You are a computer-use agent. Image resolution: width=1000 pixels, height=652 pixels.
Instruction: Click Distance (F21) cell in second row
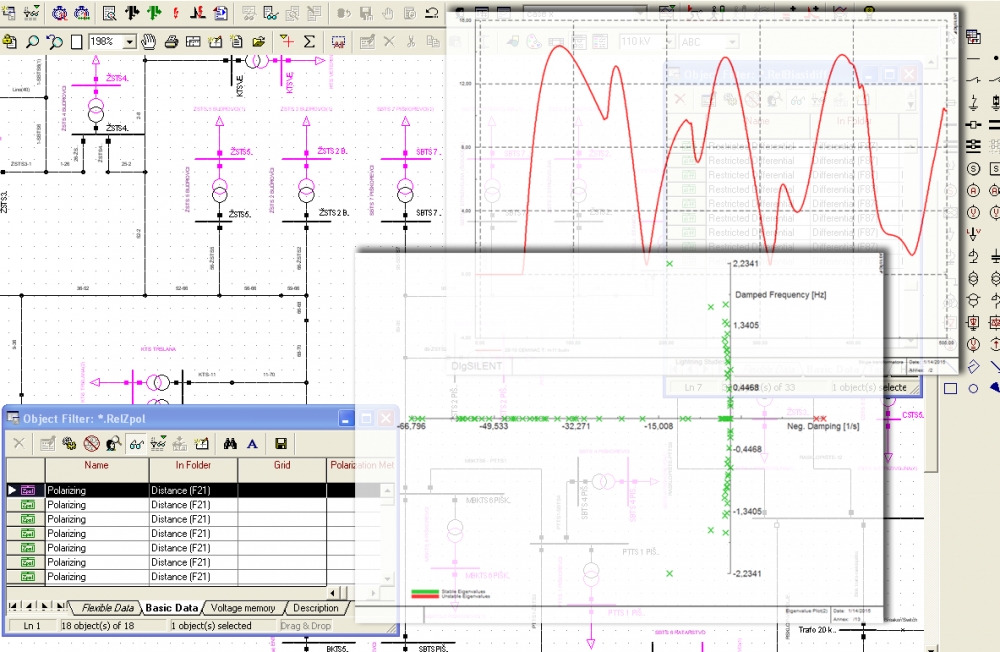pyautogui.click(x=193, y=505)
